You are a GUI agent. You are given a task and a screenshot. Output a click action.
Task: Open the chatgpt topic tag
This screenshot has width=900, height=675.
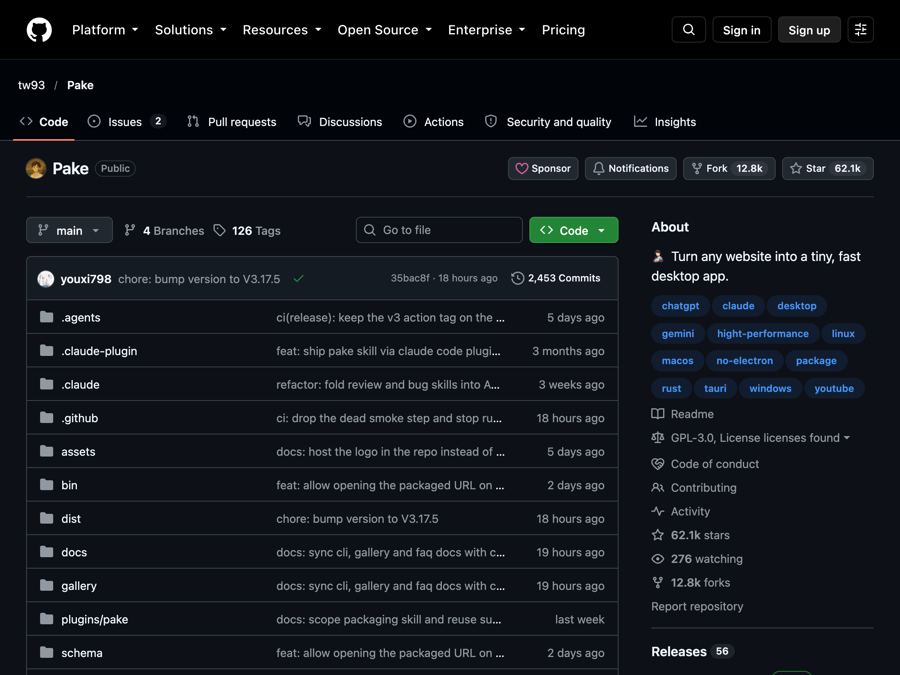680,305
